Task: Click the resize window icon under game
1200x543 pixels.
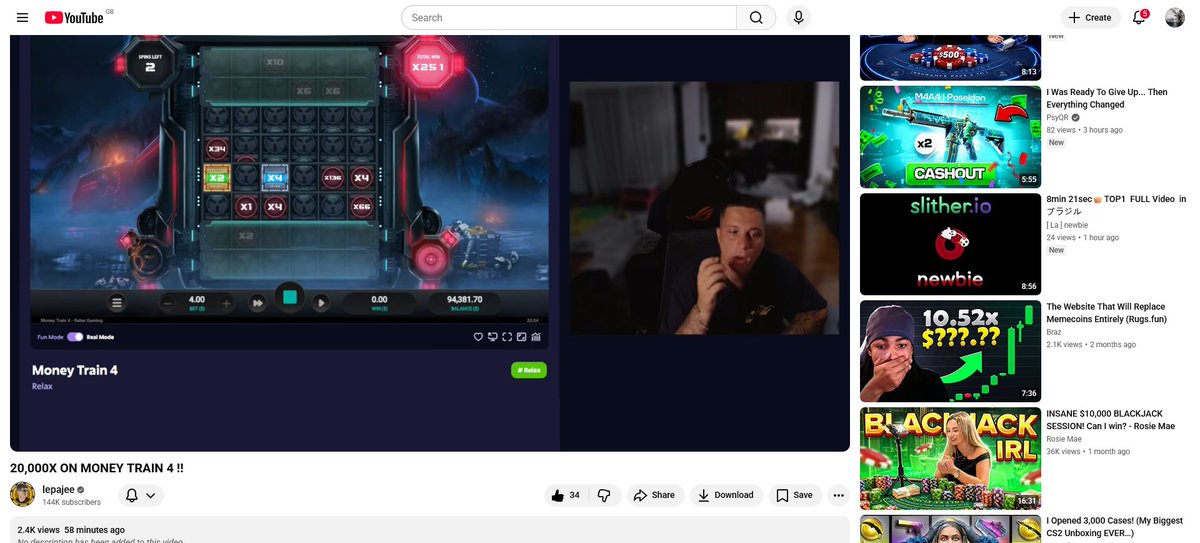Action: tap(521, 337)
